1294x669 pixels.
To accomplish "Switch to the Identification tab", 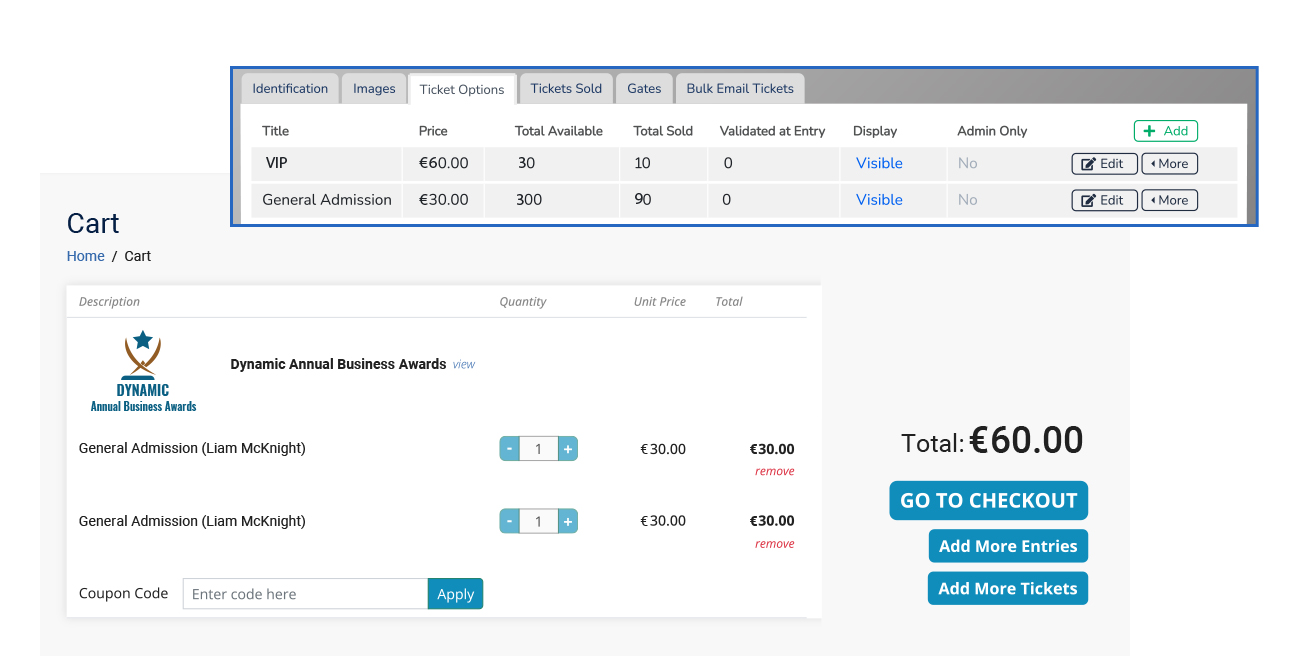I will pos(290,89).
